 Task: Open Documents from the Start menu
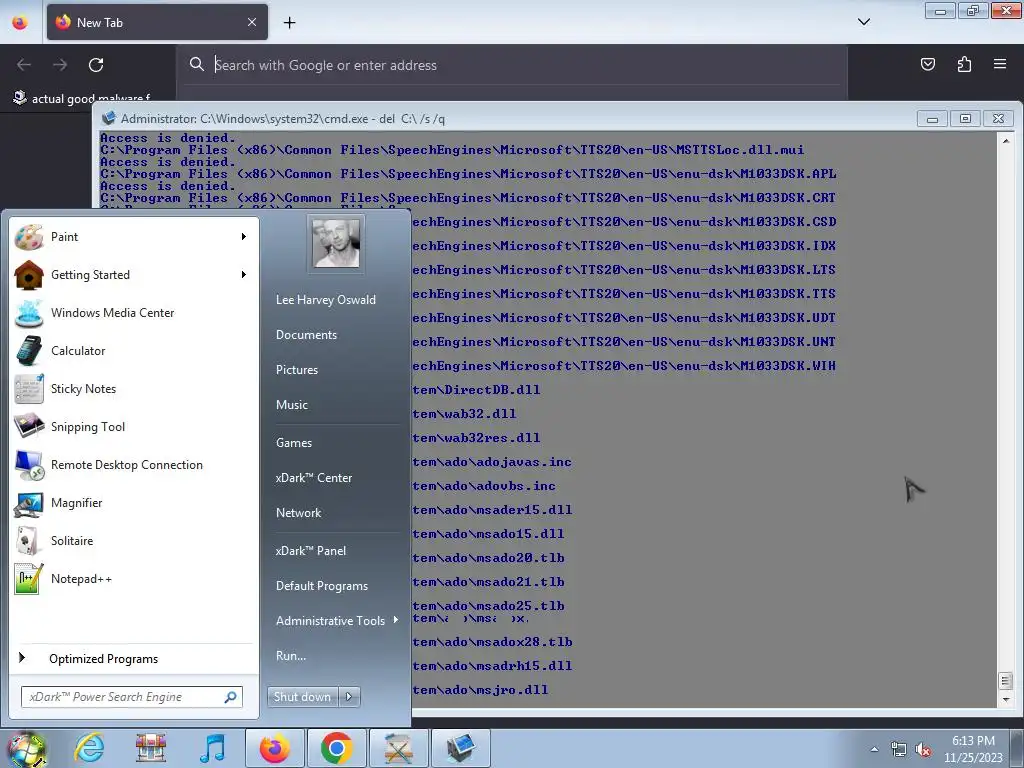pyautogui.click(x=306, y=334)
